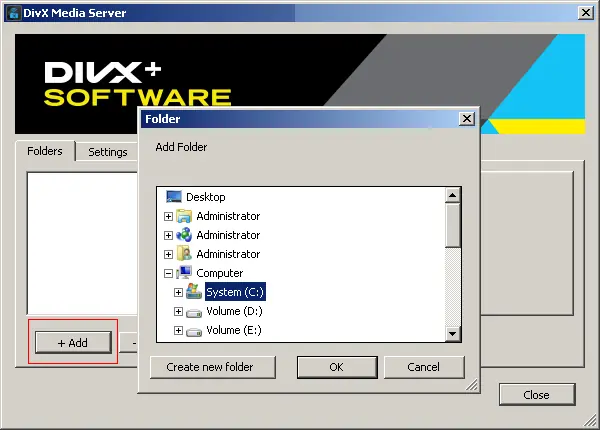600x430 pixels.
Task: Click Create new folder button
Action: 213,367
